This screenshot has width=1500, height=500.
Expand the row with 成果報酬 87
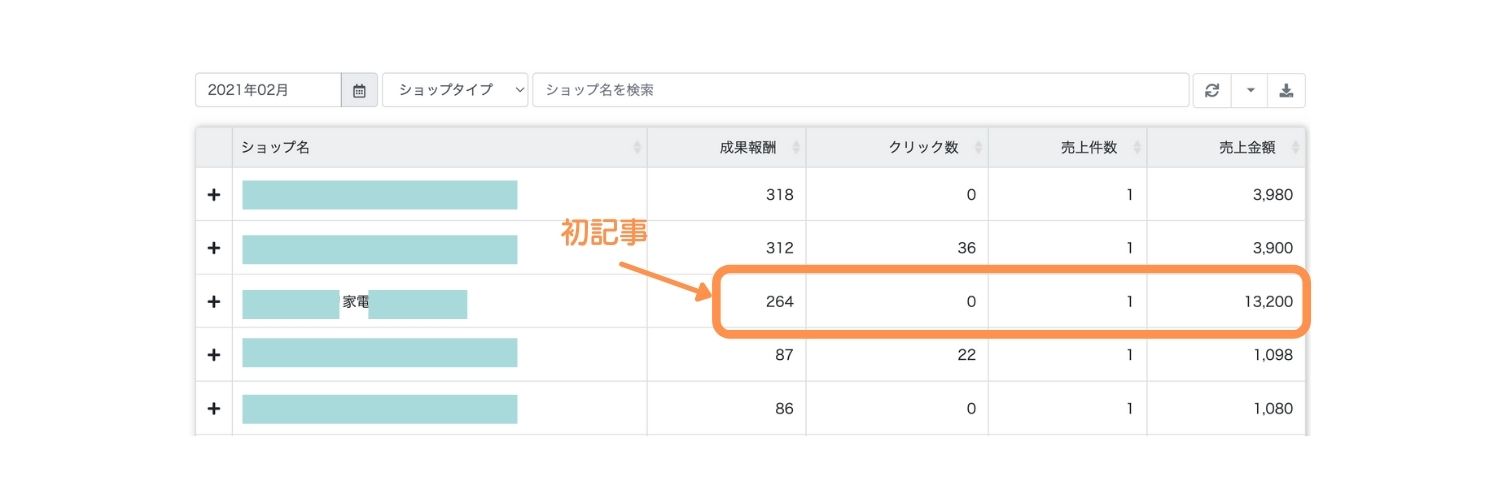click(x=213, y=355)
